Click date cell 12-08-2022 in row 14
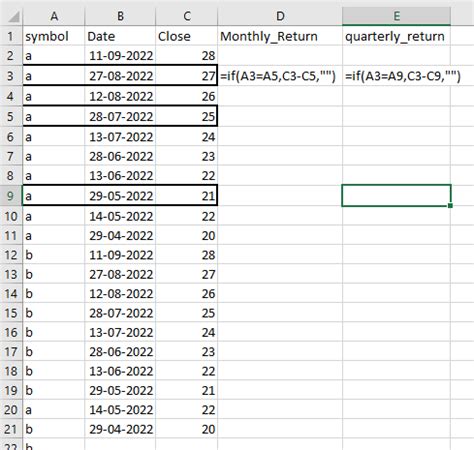 pos(120,294)
